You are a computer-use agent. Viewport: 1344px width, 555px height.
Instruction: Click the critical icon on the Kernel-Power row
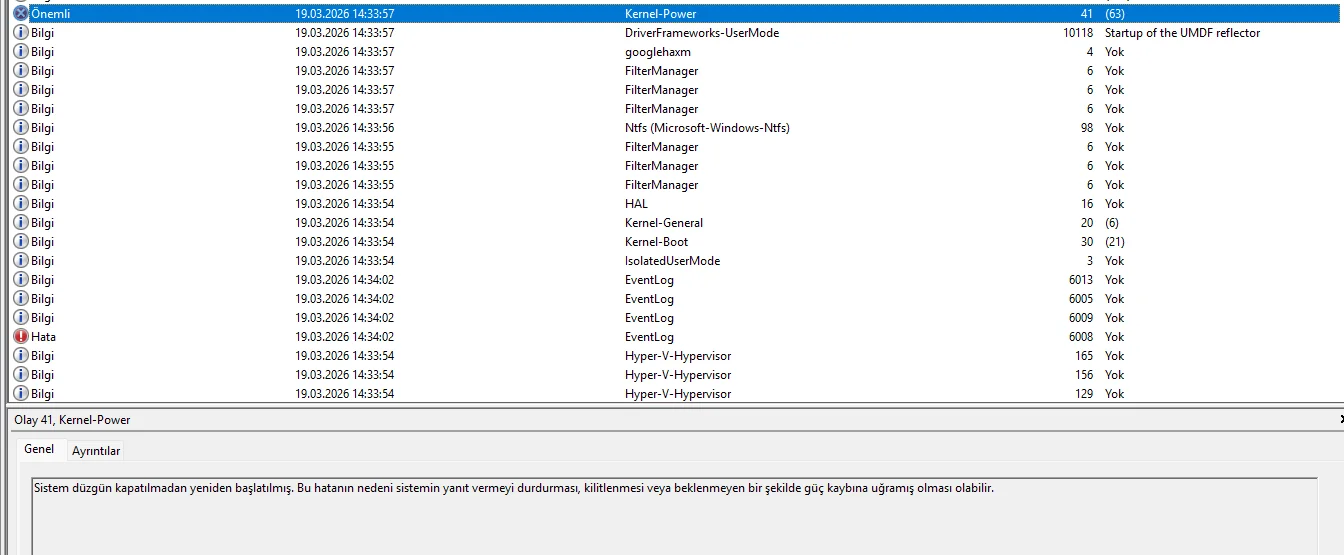pos(21,14)
